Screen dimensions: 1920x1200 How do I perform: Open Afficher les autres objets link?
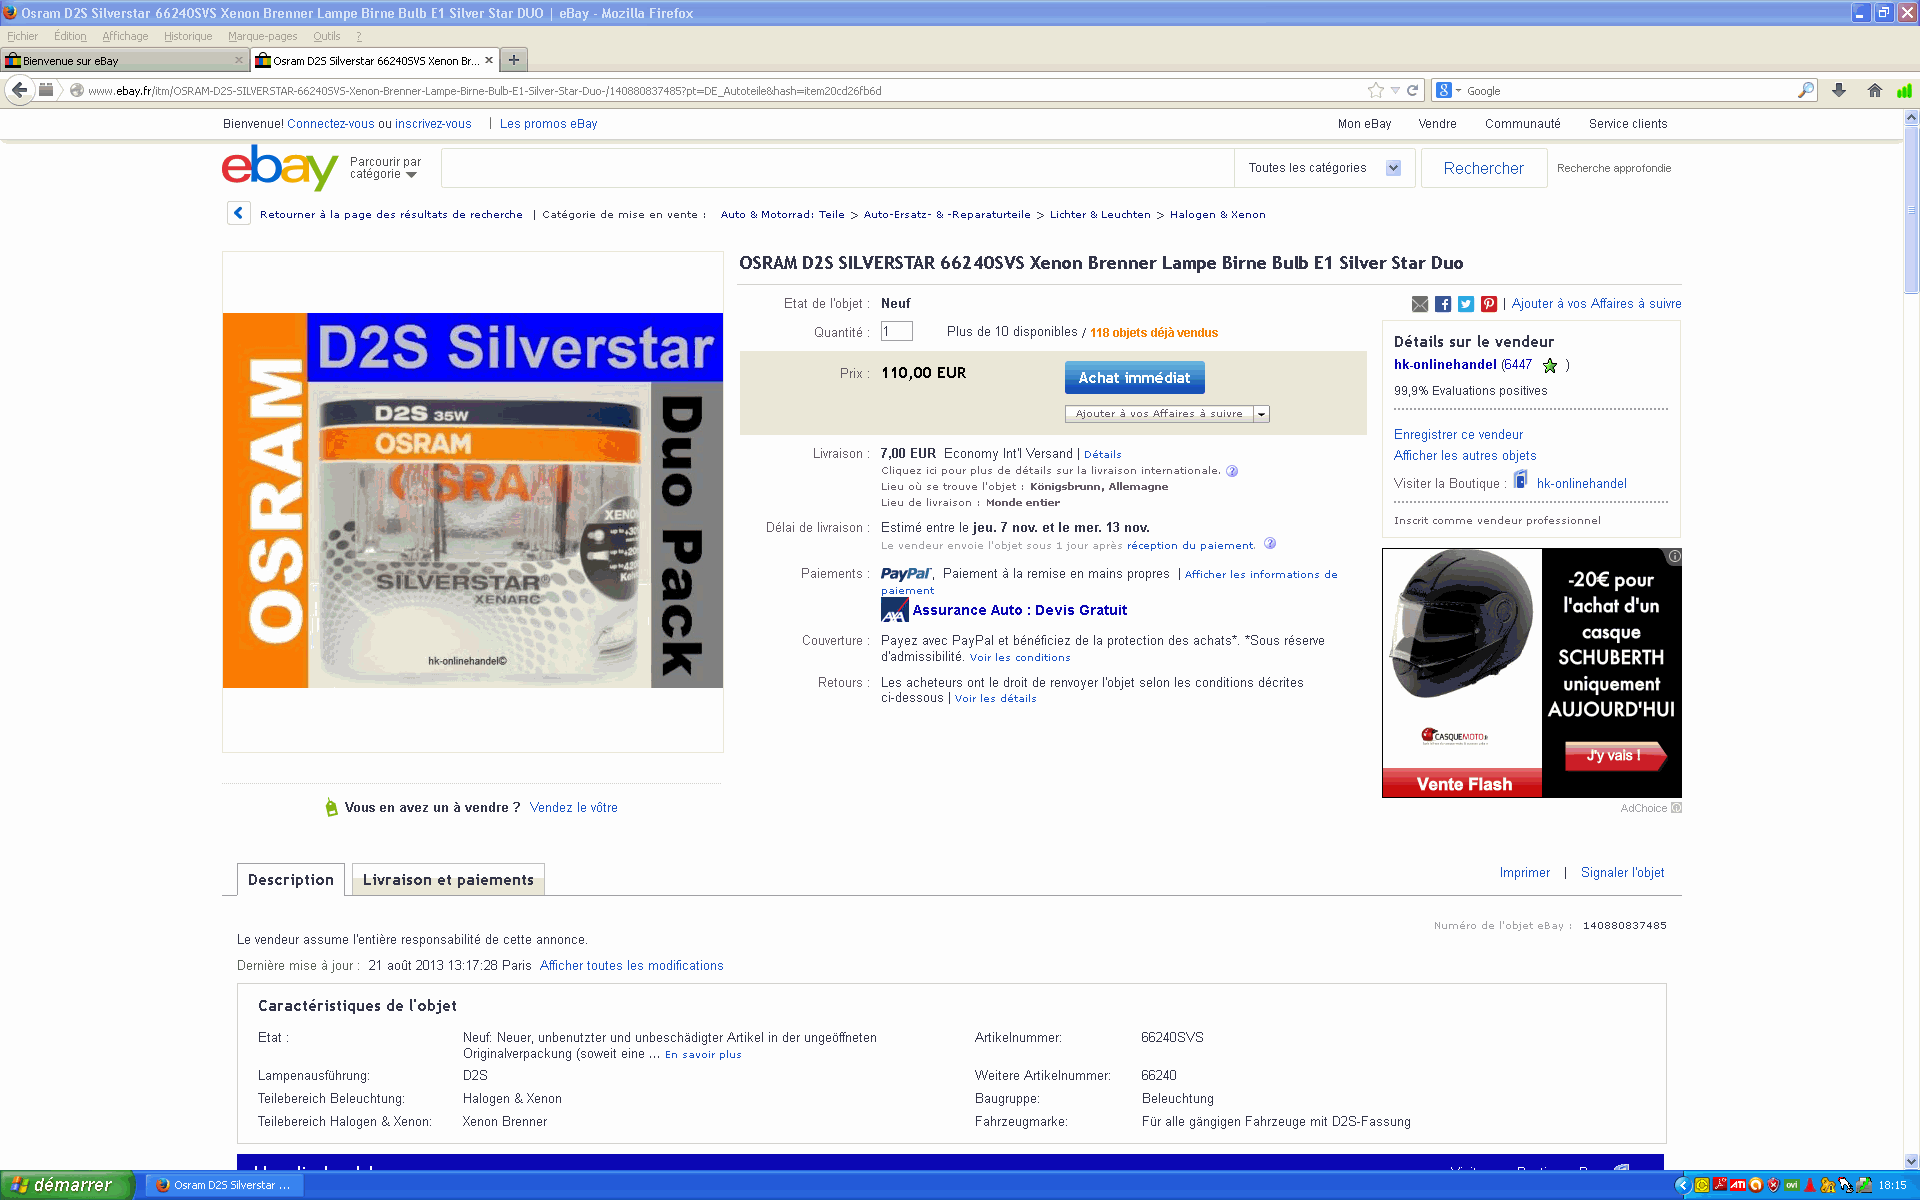1465,456
